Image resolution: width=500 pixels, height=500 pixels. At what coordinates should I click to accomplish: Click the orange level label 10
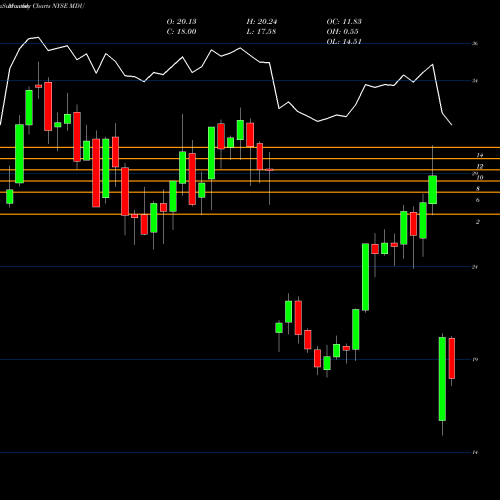click(x=480, y=177)
